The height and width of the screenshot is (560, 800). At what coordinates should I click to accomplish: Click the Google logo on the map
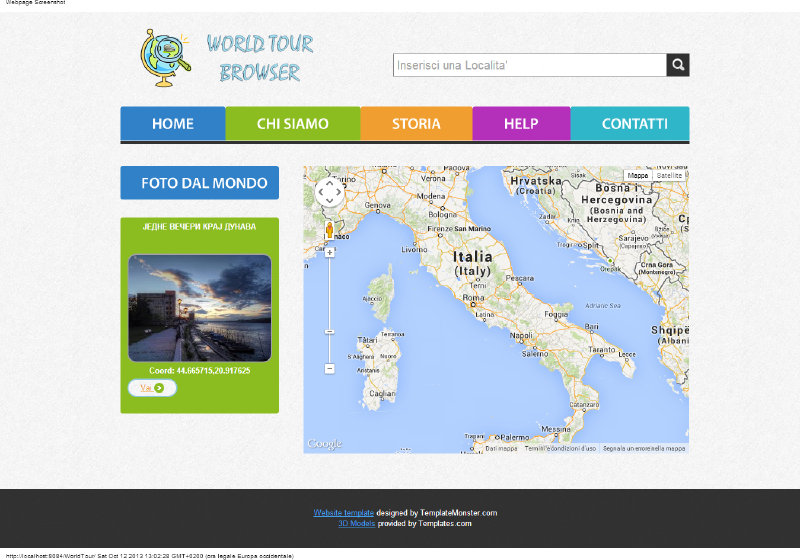pos(324,444)
